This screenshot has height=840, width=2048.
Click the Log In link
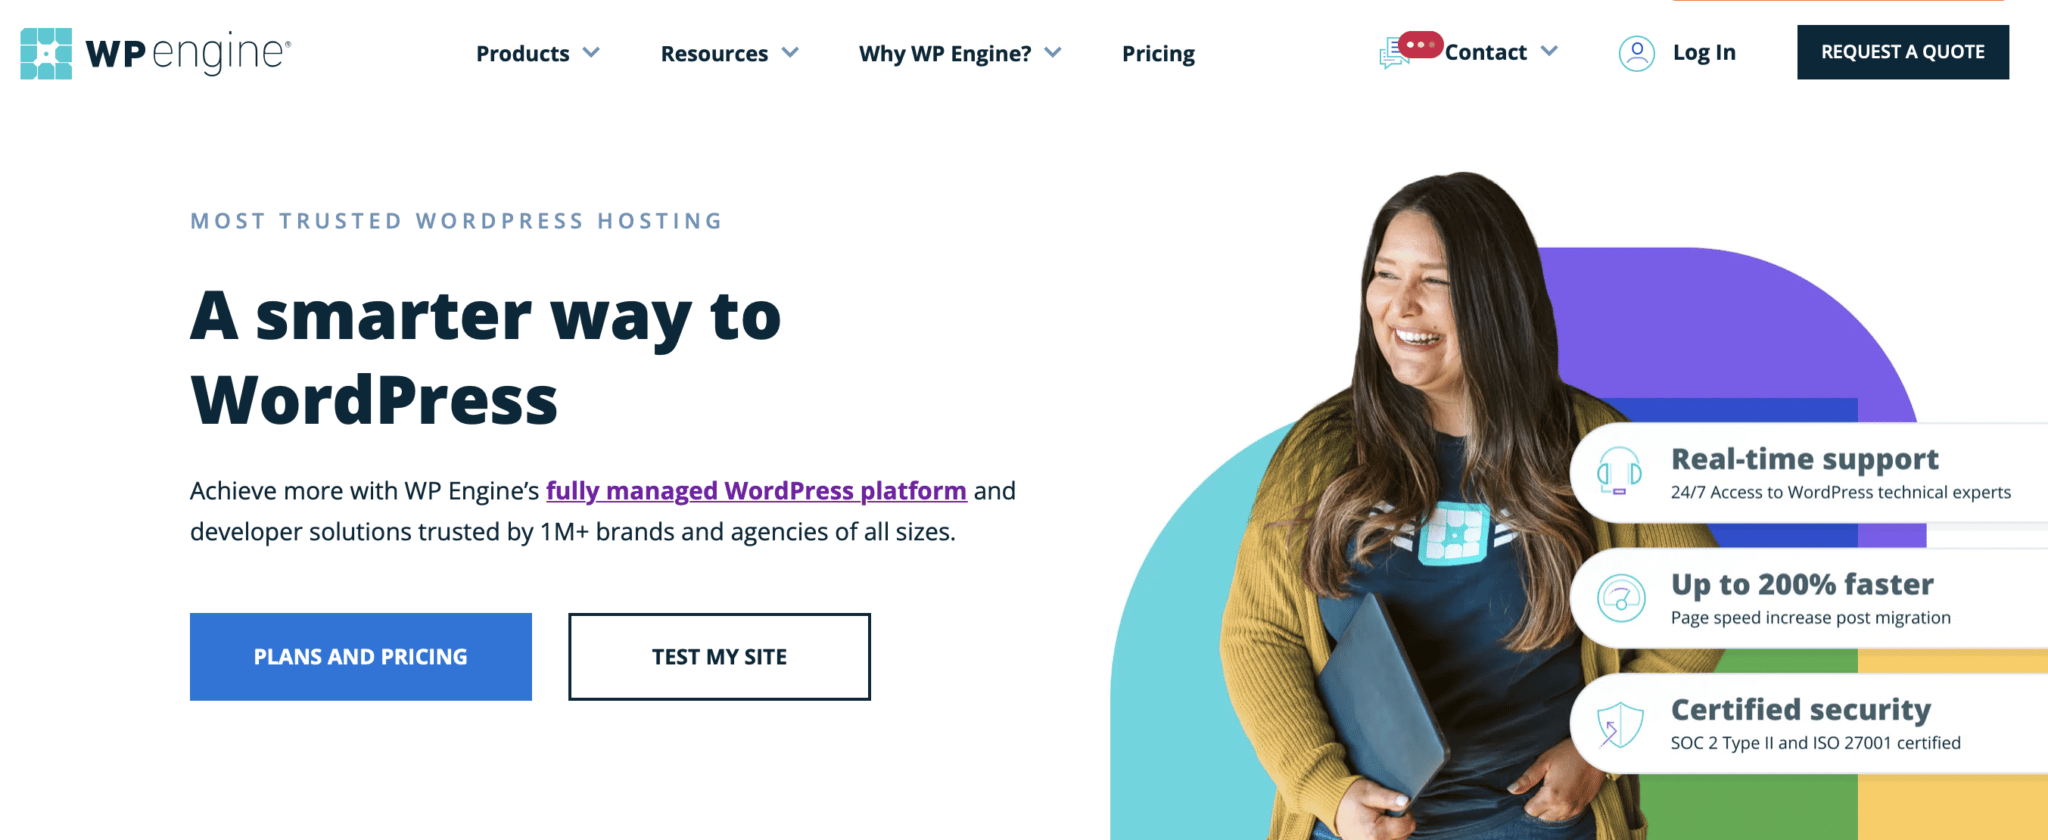1704,52
